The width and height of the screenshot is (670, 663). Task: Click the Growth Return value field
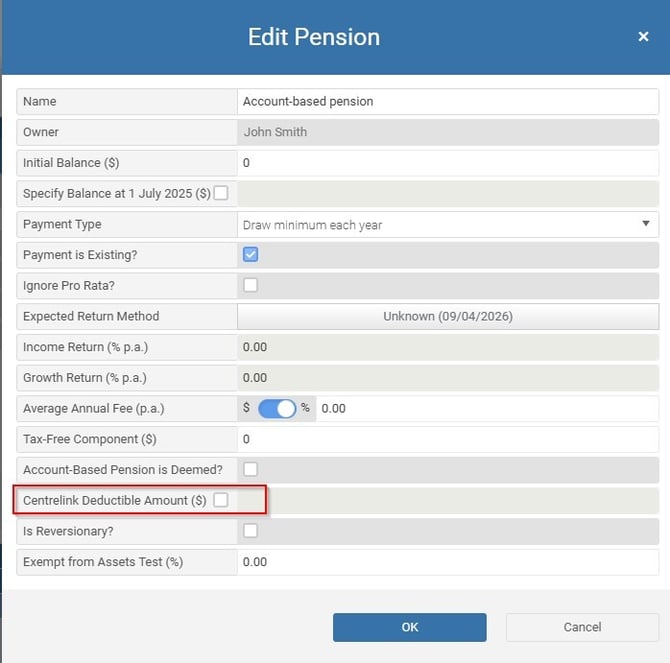[x=447, y=378]
